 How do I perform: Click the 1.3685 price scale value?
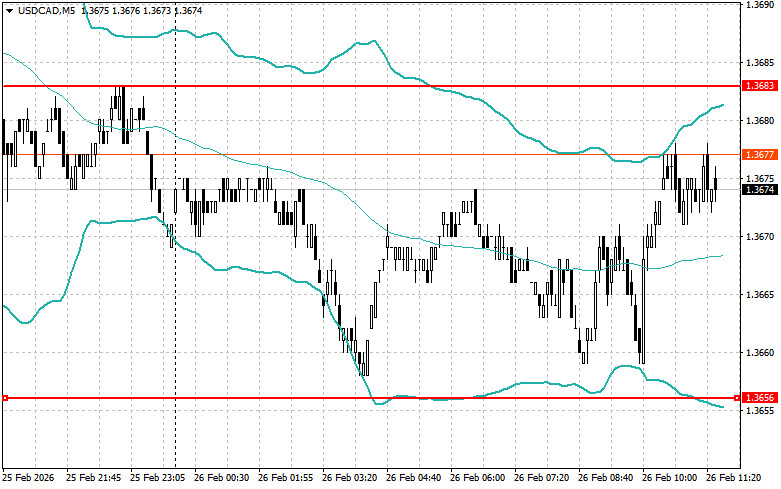tap(760, 63)
